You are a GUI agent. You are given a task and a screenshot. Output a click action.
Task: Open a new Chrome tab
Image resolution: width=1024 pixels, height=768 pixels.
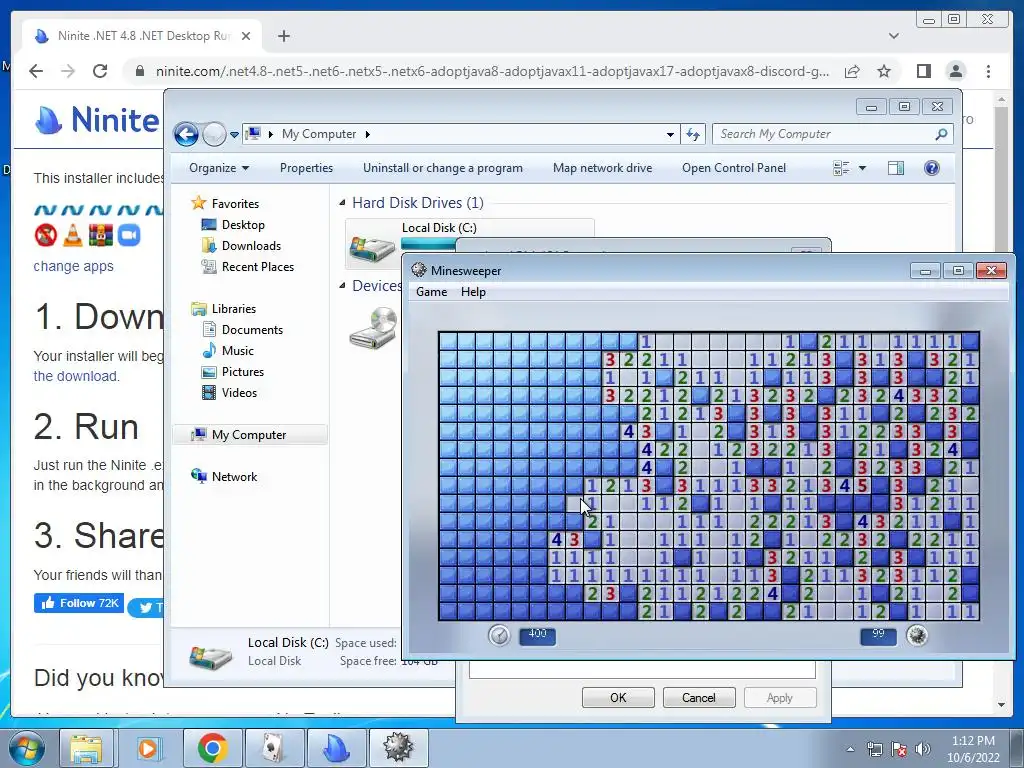[x=283, y=36]
